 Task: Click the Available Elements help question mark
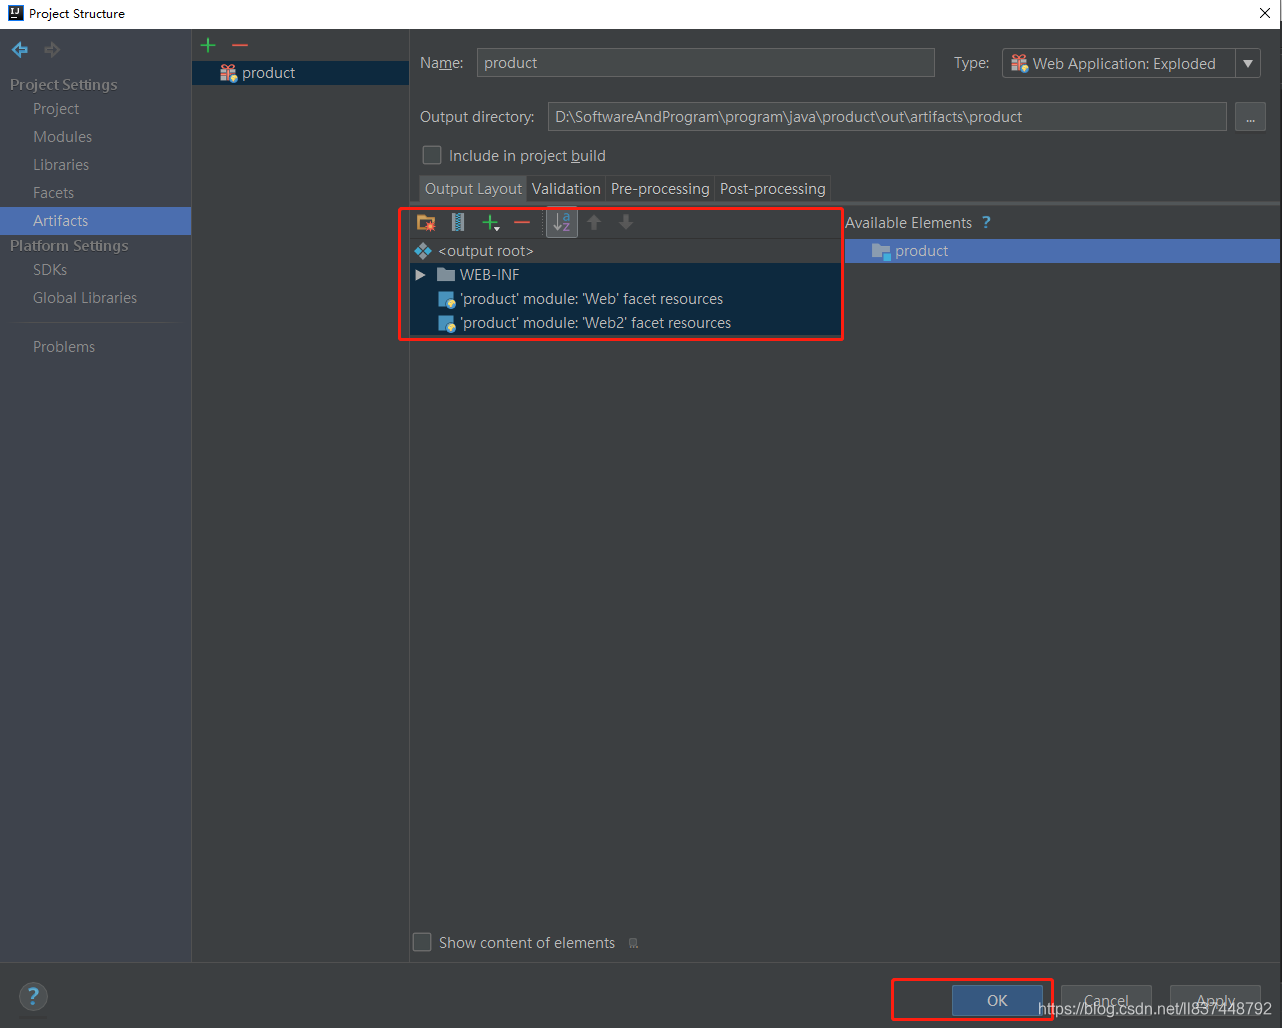coord(986,222)
